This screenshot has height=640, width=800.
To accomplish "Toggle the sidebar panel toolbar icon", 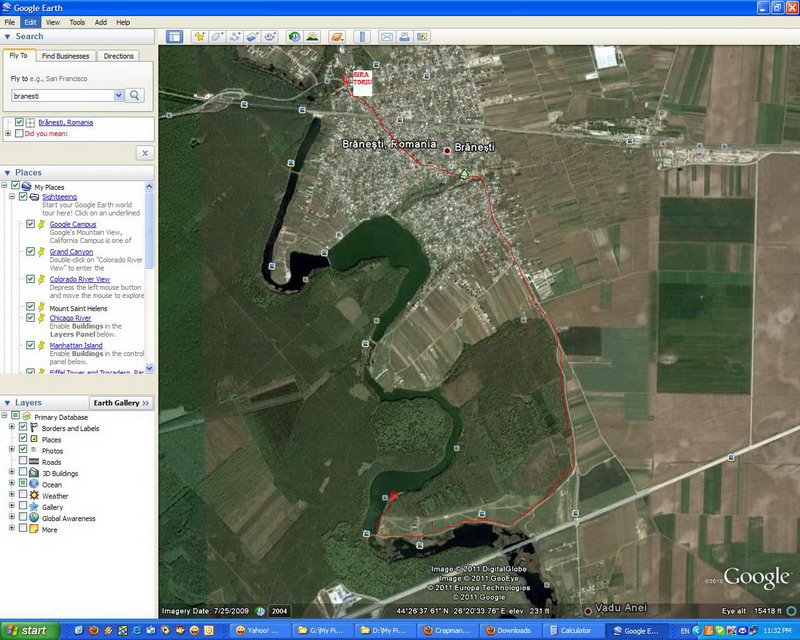I will tap(174, 37).
